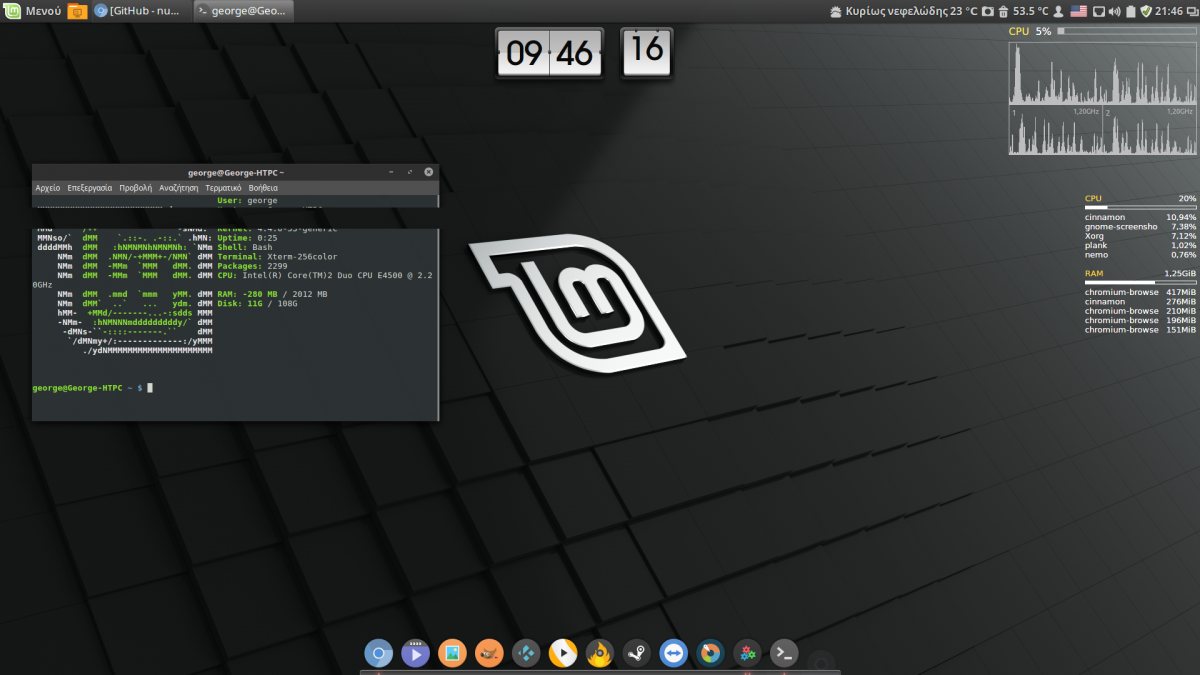The width and height of the screenshot is (1200, 675).
Task: Click the battery power tray icon
Action: (1131, 11)
